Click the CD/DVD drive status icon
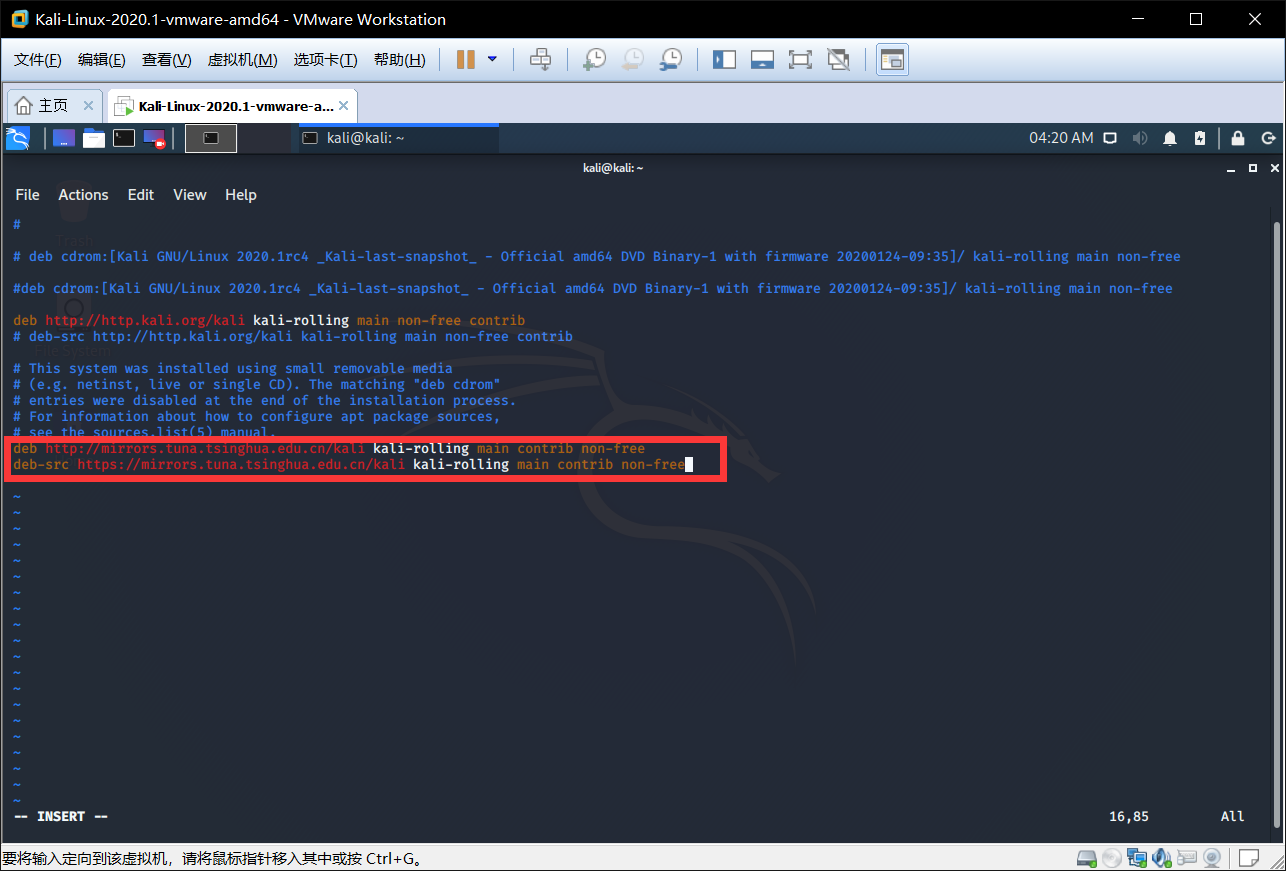This screenshot has height=871, width=1286. (1112, 858)
